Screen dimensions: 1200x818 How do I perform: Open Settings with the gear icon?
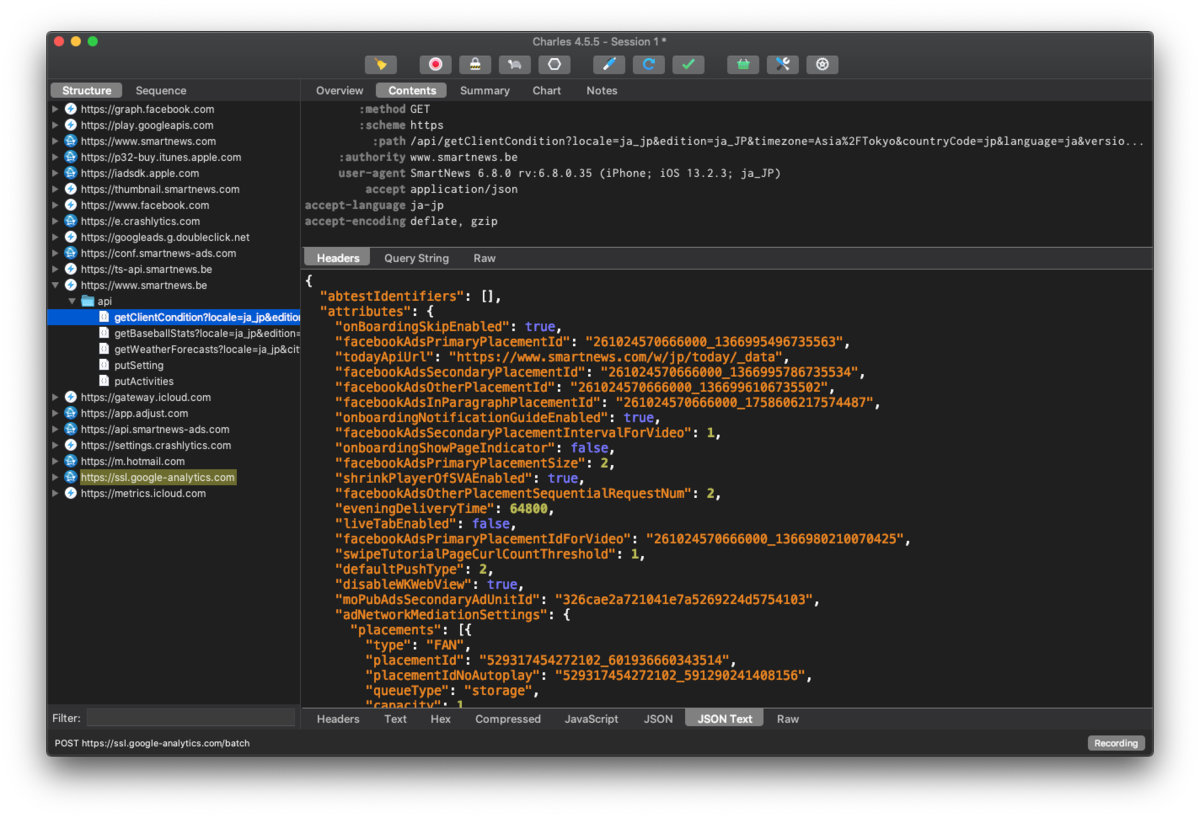click(x=823, y=64)
